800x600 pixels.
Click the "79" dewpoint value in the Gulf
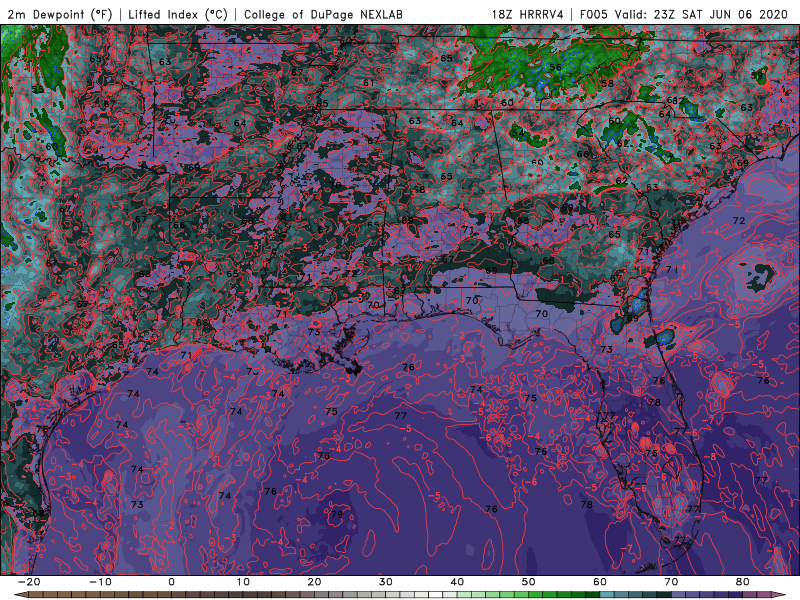click(x=337, y=514)
